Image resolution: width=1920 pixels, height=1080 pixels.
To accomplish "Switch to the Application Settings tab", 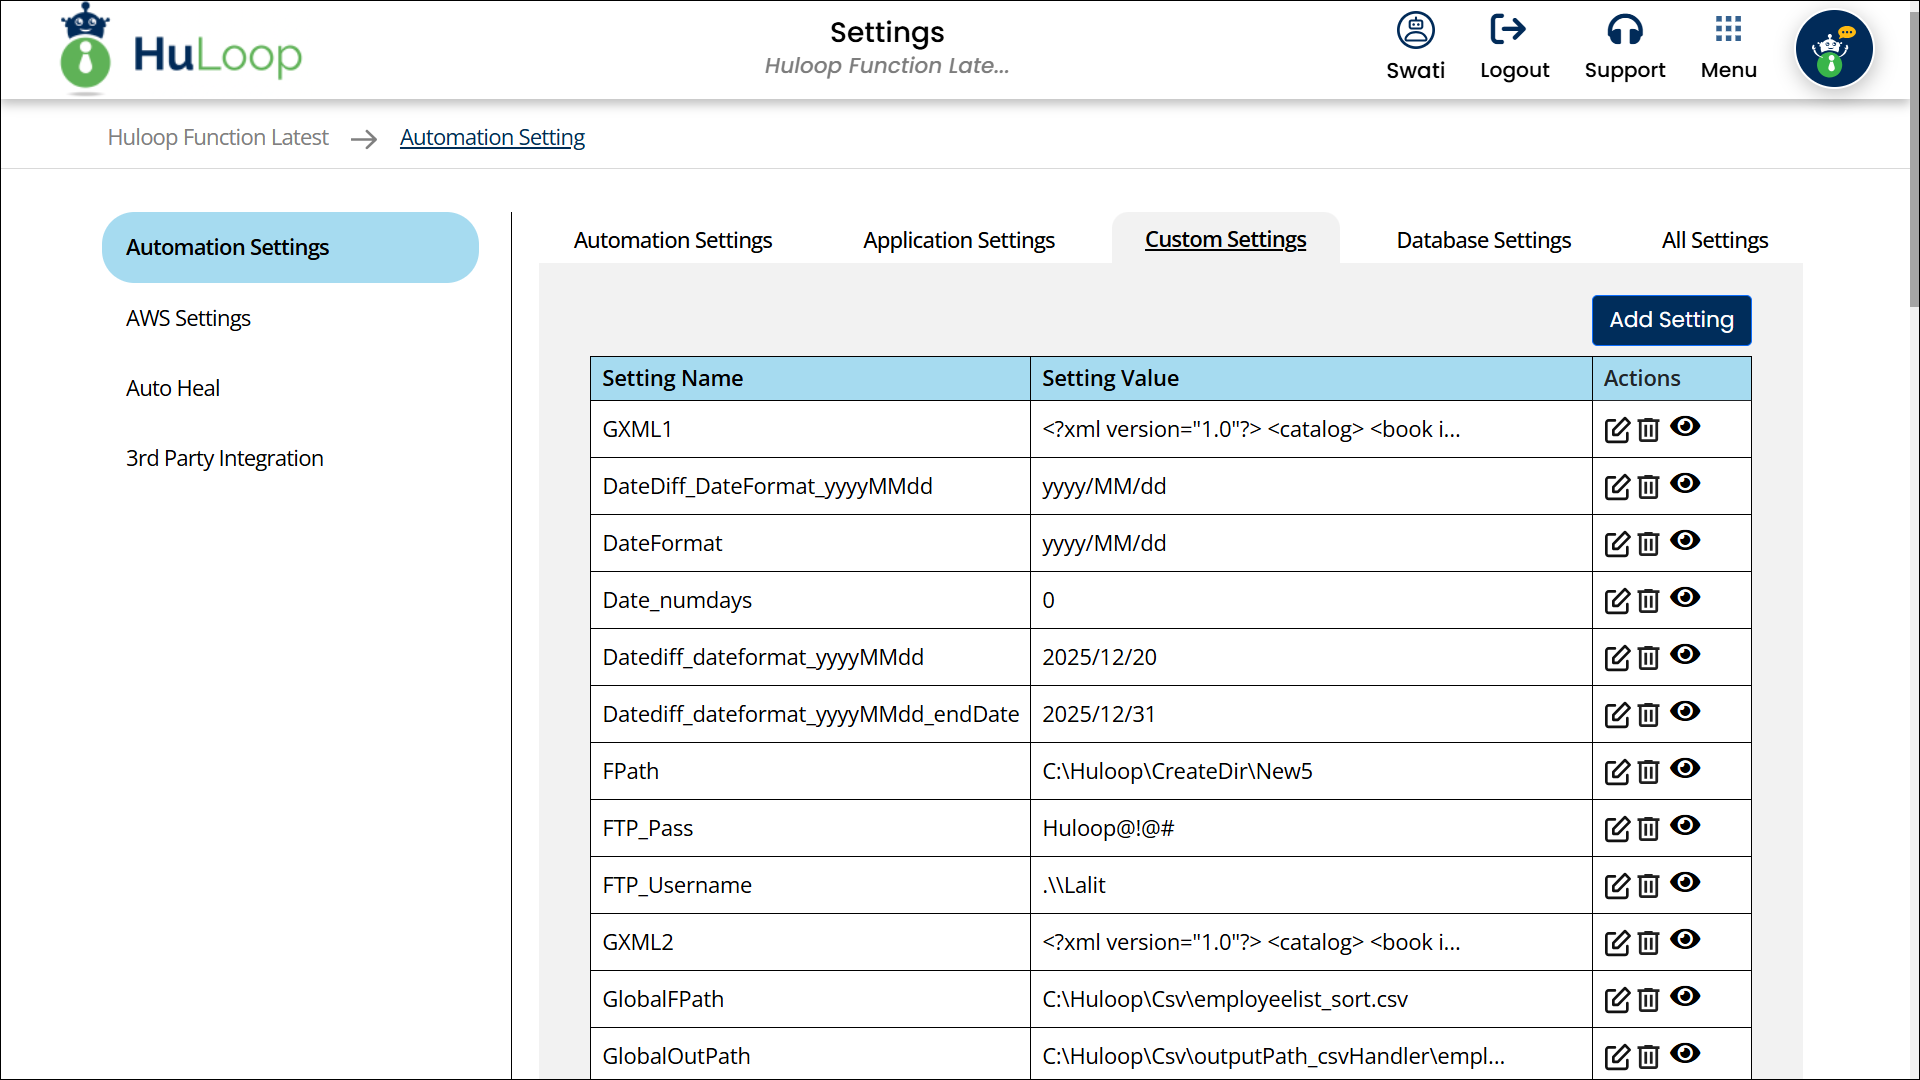I will coord(958,240).
